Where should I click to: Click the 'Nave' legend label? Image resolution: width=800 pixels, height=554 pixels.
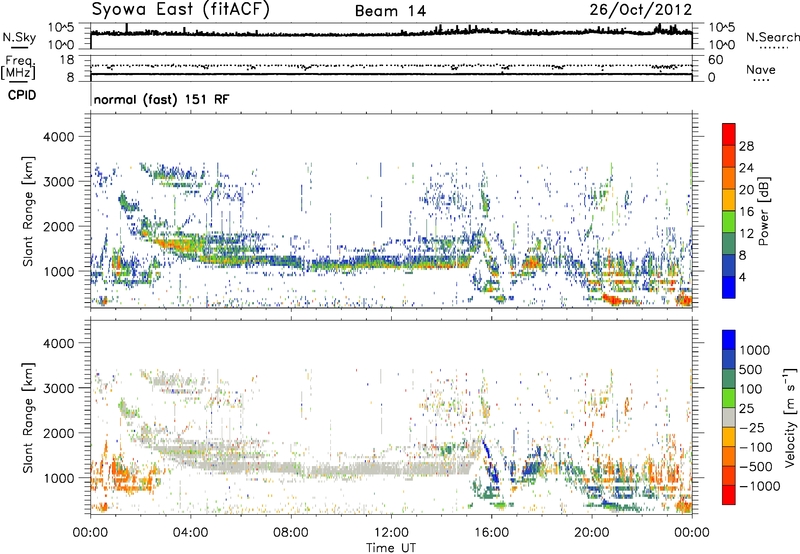[x=761, y=69]
